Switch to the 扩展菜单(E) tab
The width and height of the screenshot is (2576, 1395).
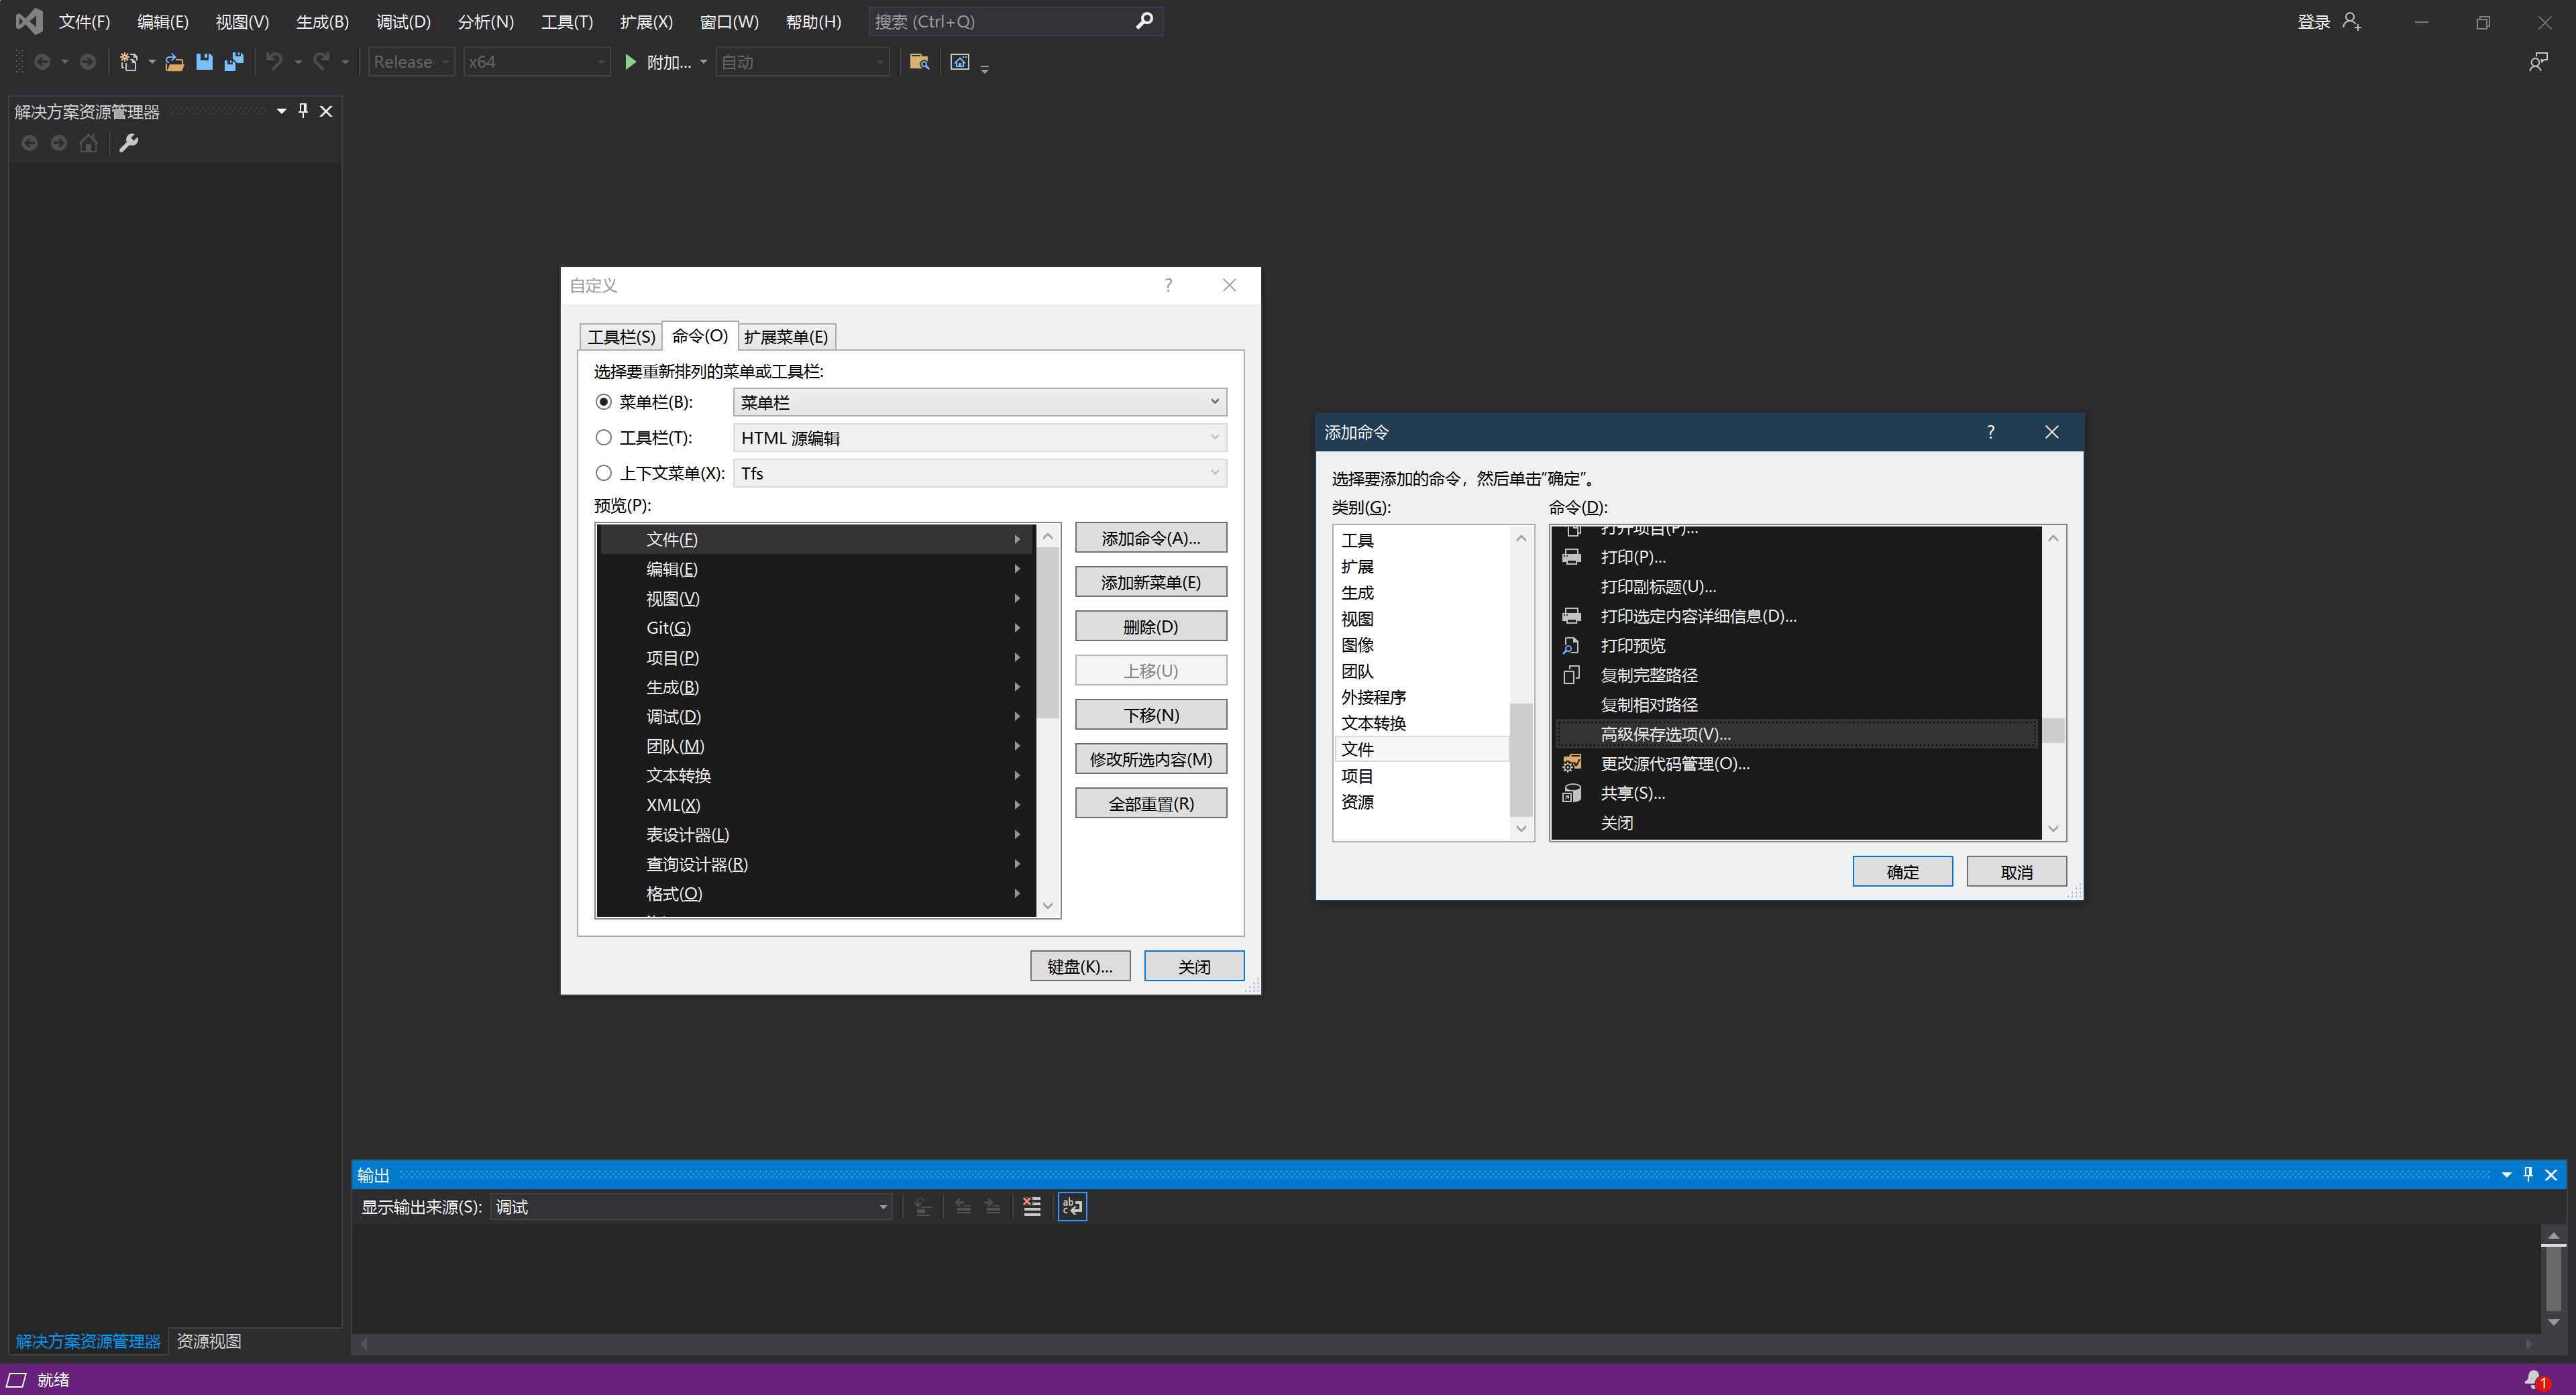tap(785, 337)
